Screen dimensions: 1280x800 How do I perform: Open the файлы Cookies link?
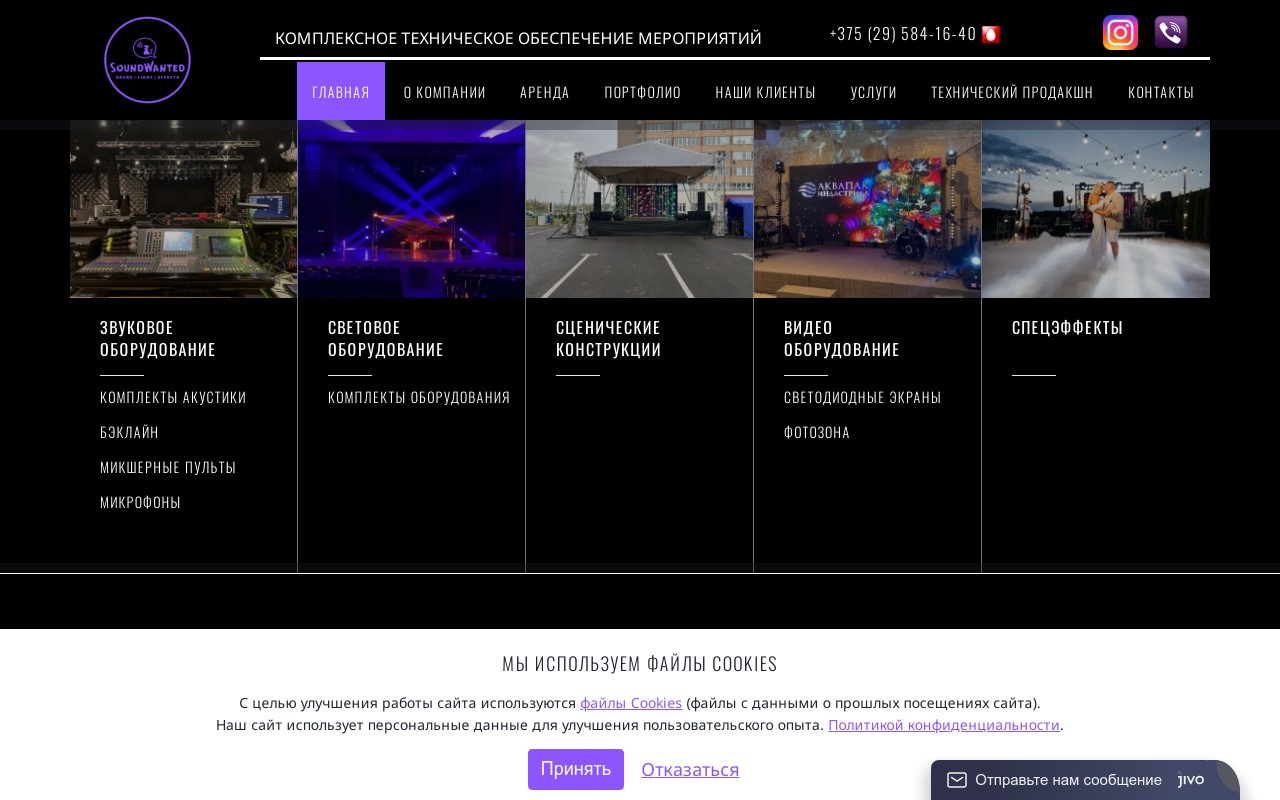(631, 703)
